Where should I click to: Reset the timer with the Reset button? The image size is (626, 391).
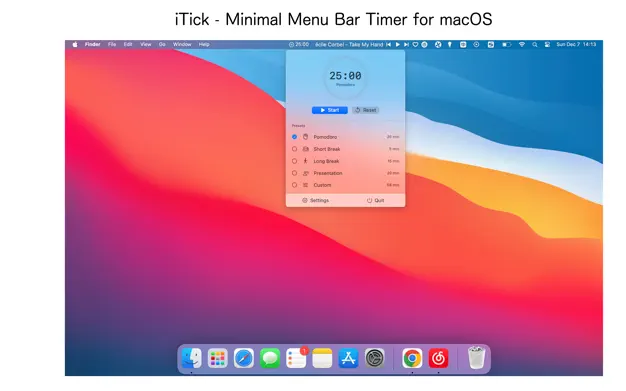pos(365,110)
